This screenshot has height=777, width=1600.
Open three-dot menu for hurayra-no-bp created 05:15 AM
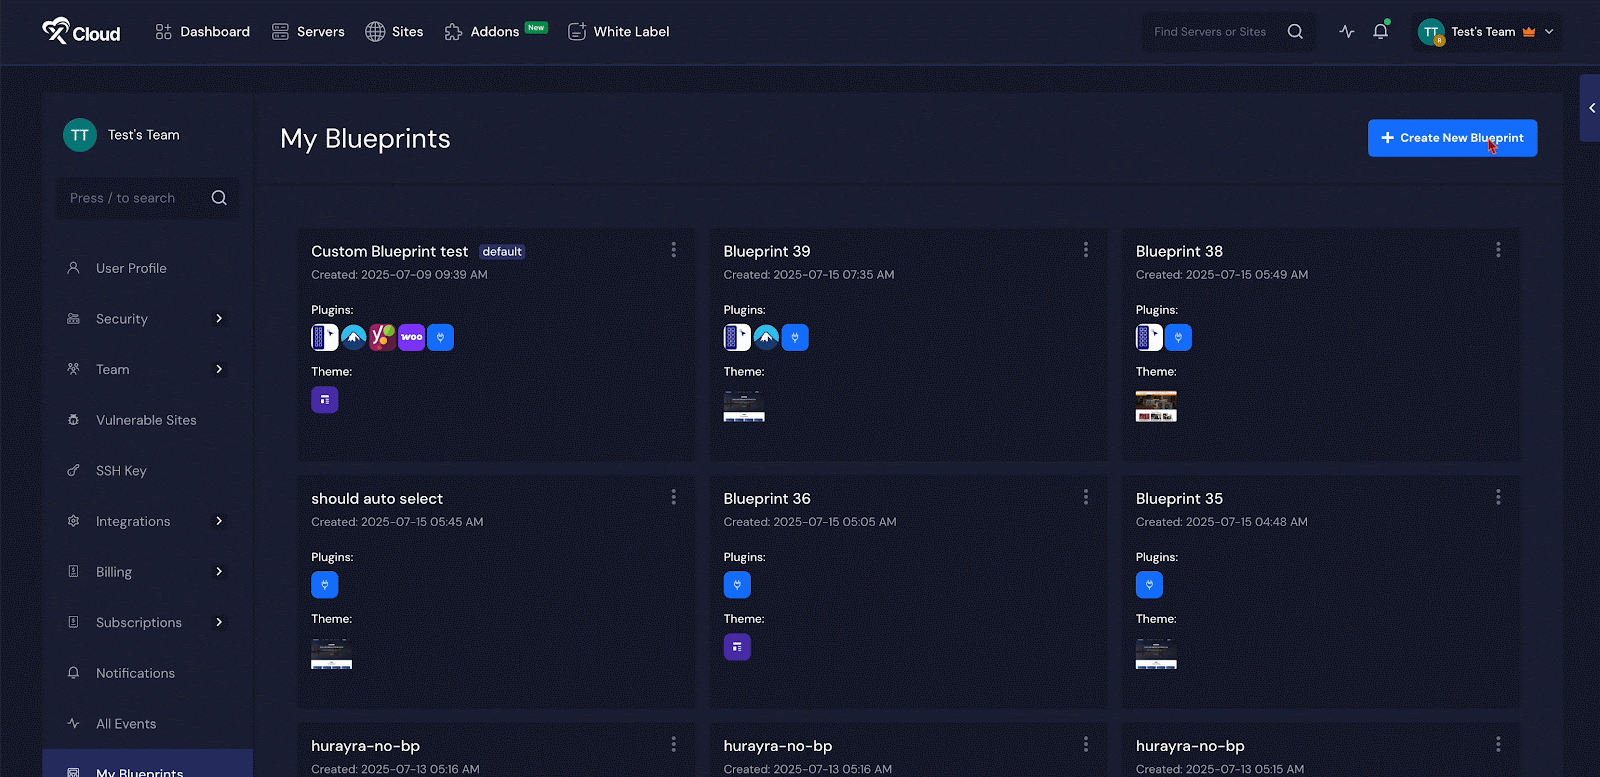point(1498,744)
